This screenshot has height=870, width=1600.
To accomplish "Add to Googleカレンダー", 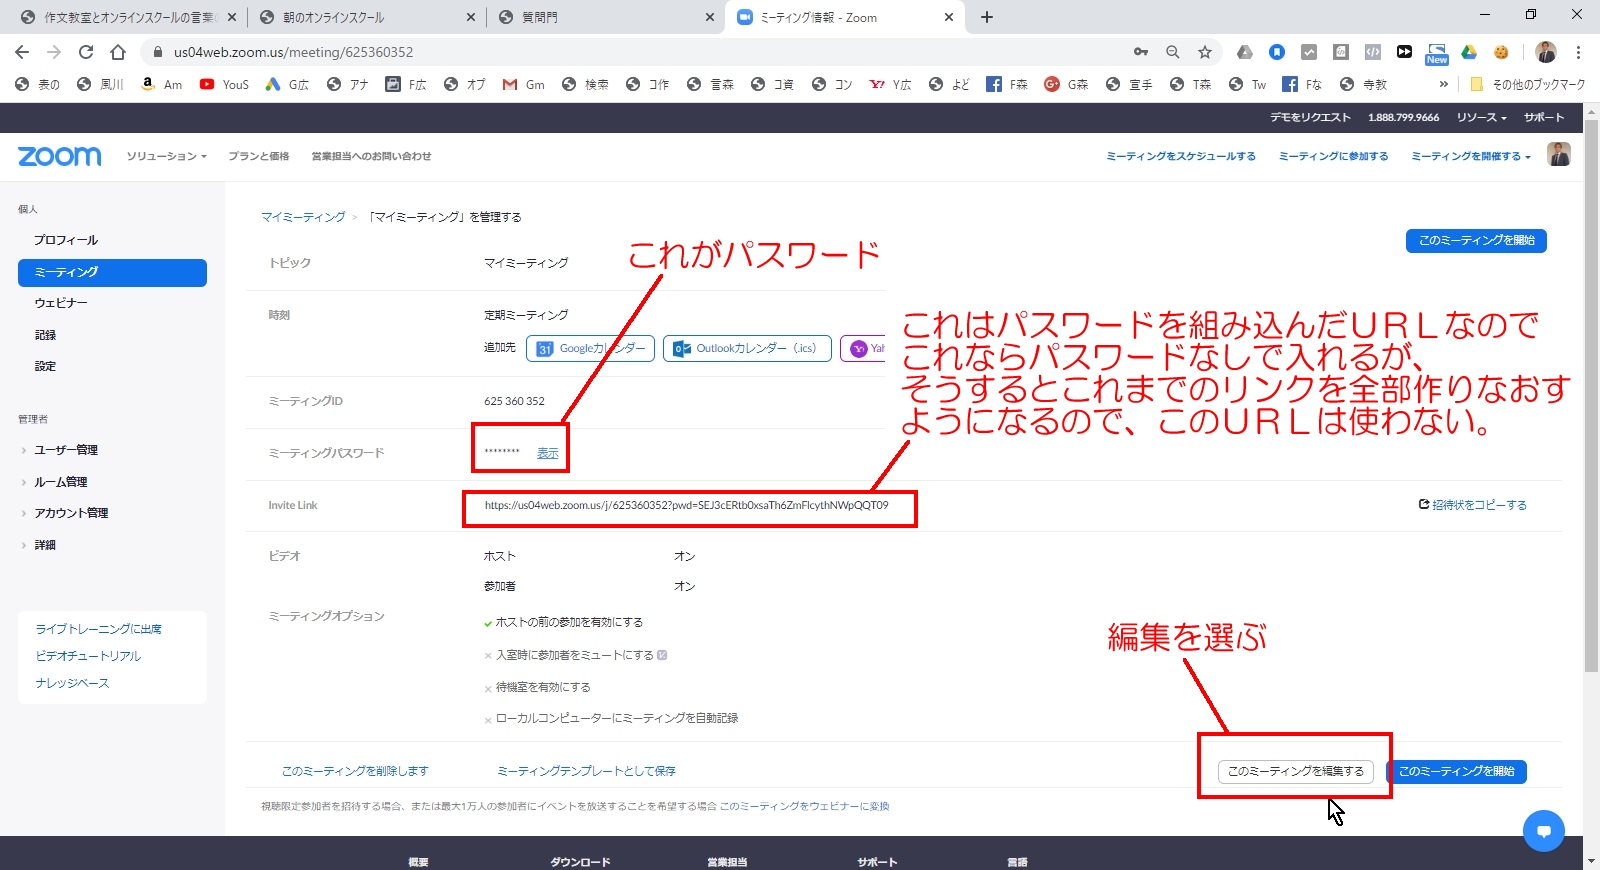I will click(x=590, y=348).
